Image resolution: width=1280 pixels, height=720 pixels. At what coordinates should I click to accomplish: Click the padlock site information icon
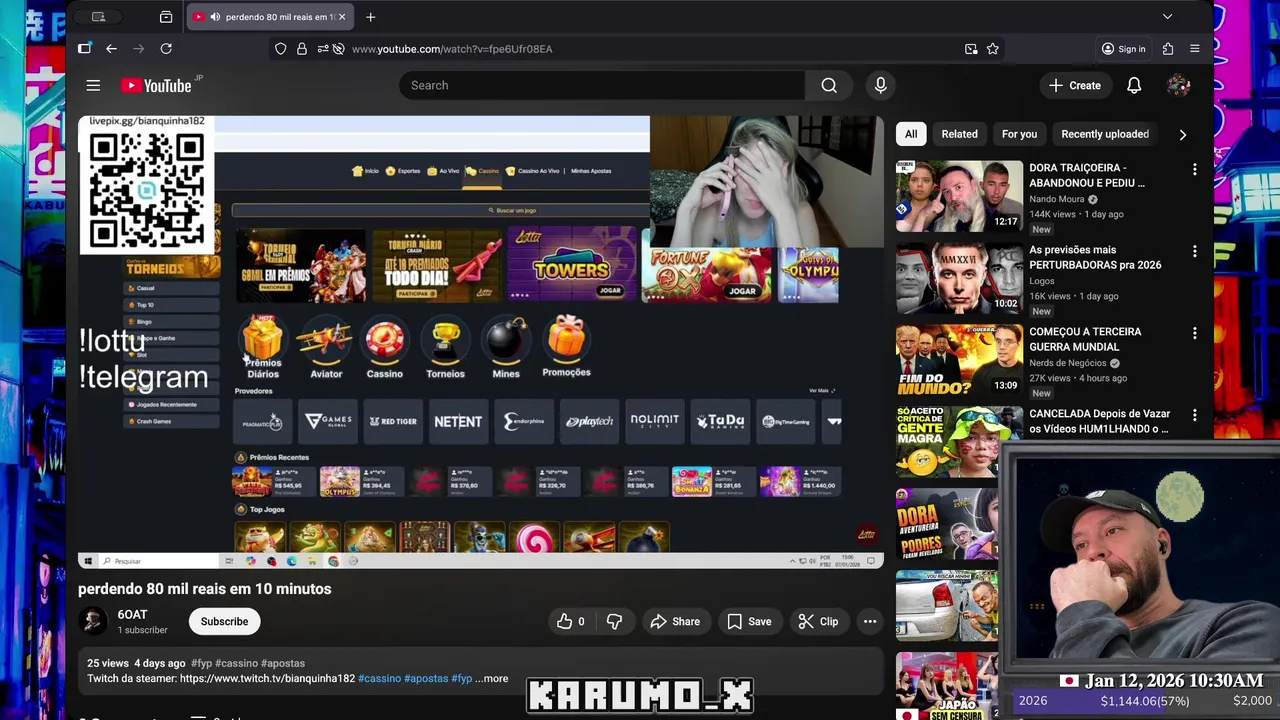point(302,49)
